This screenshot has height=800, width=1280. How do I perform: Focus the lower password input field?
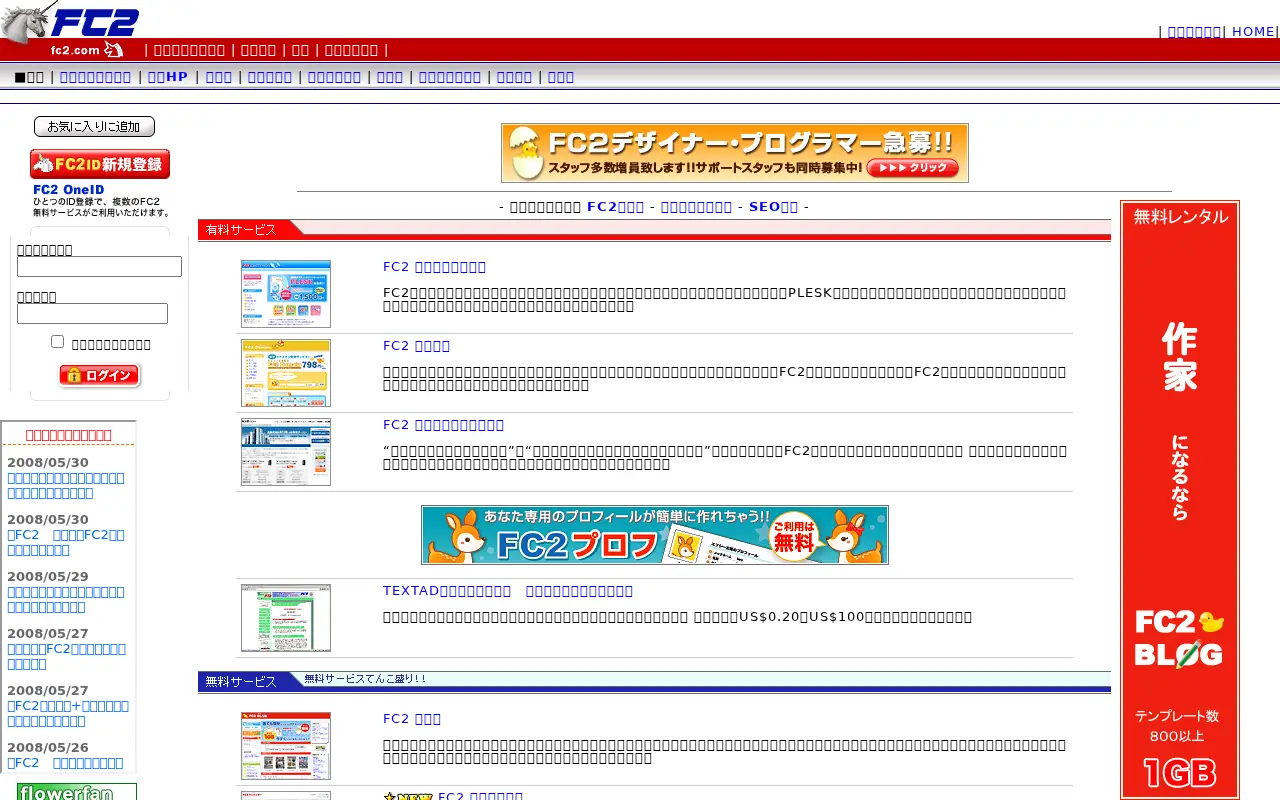(x=92, y=313)
